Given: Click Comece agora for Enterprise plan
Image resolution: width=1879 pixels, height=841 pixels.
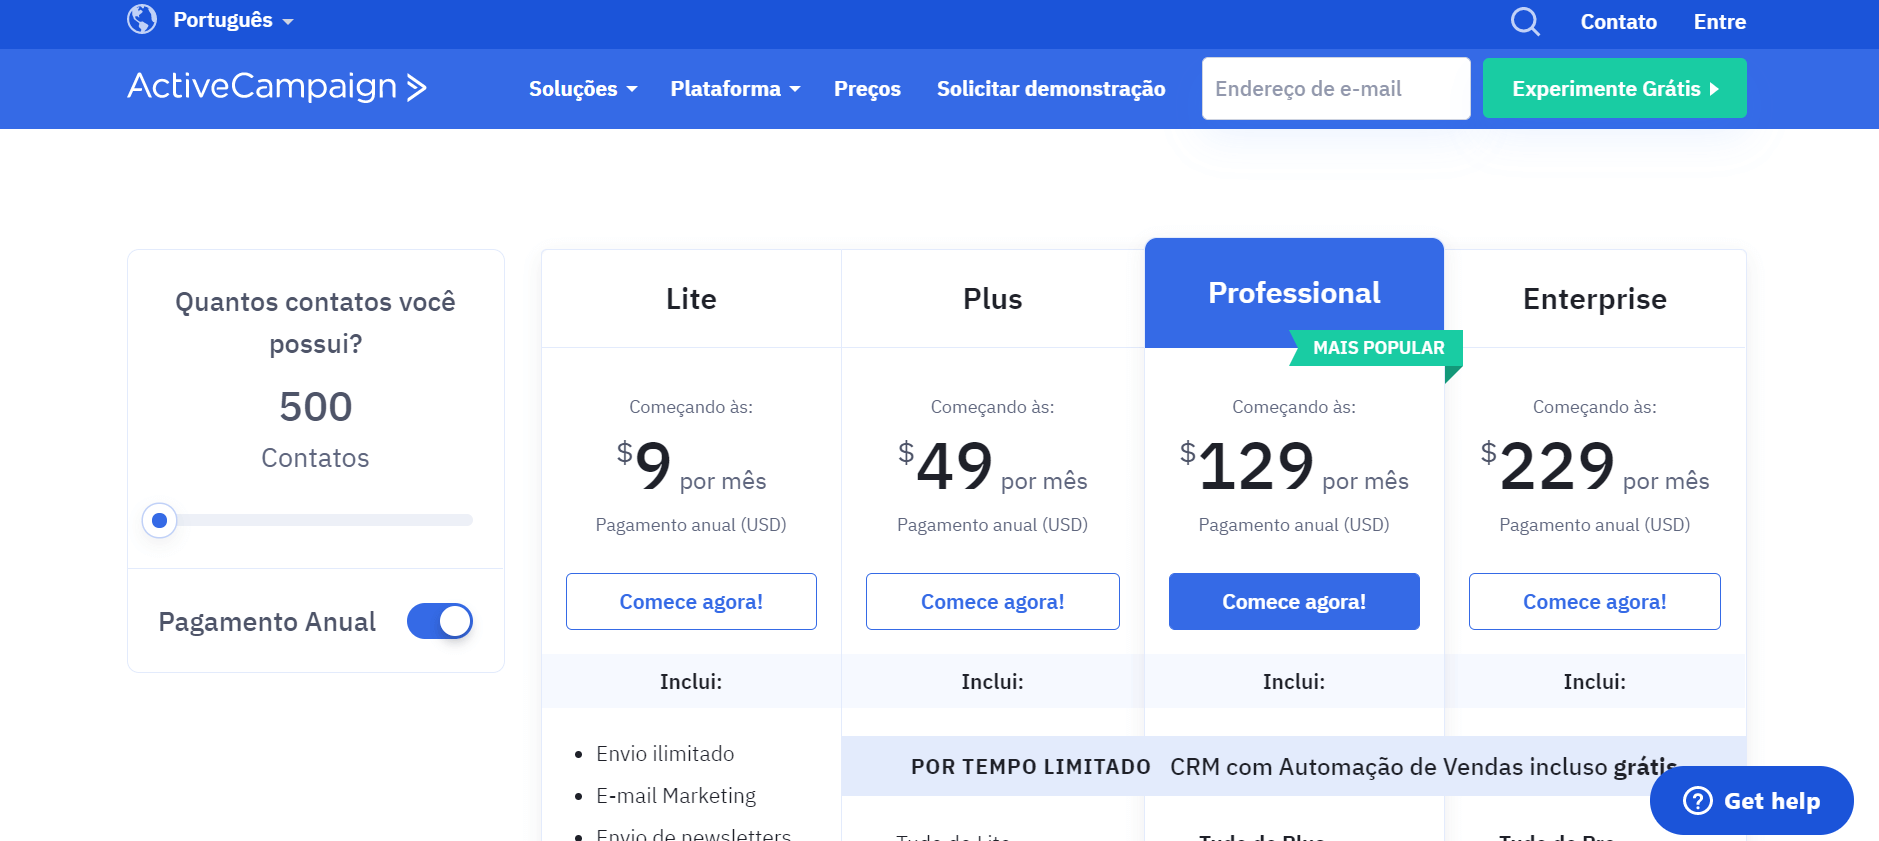Looking at the screenshot, I should pos(1595,601).
